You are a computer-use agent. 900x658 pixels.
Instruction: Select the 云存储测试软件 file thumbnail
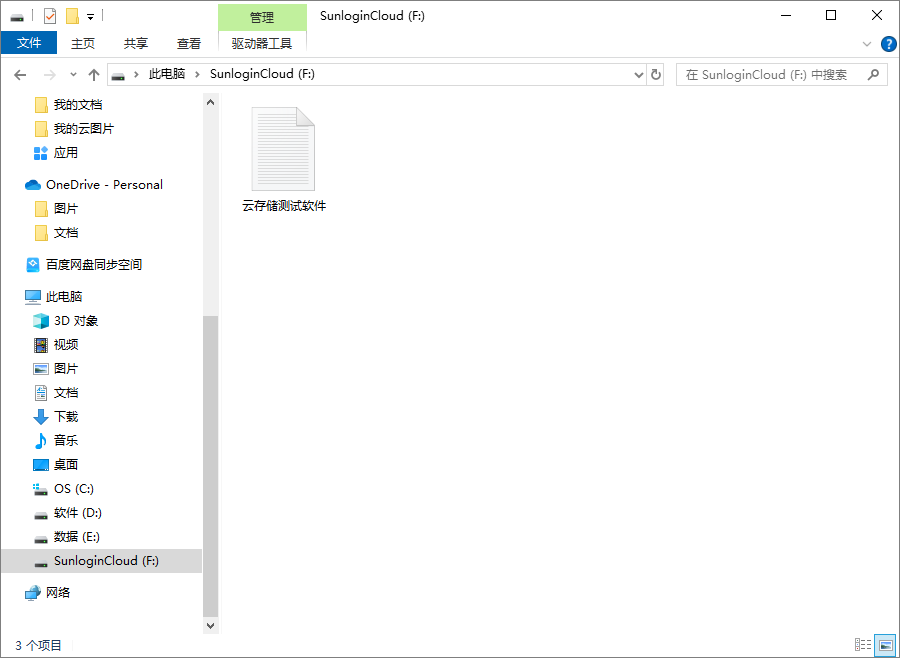283,149
